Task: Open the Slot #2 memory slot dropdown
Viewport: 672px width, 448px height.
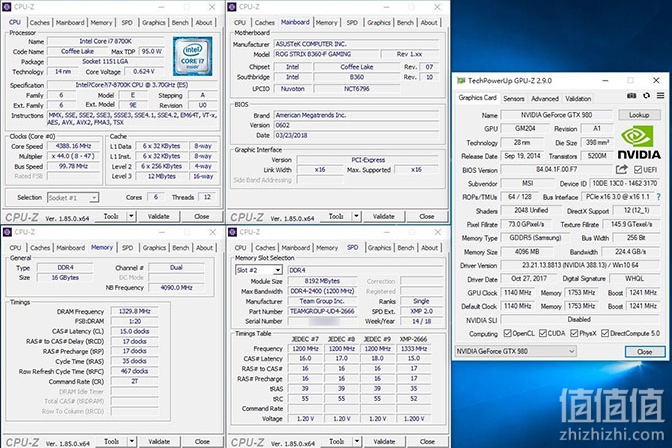Action: pyautogui.click(x=259, y=270)
